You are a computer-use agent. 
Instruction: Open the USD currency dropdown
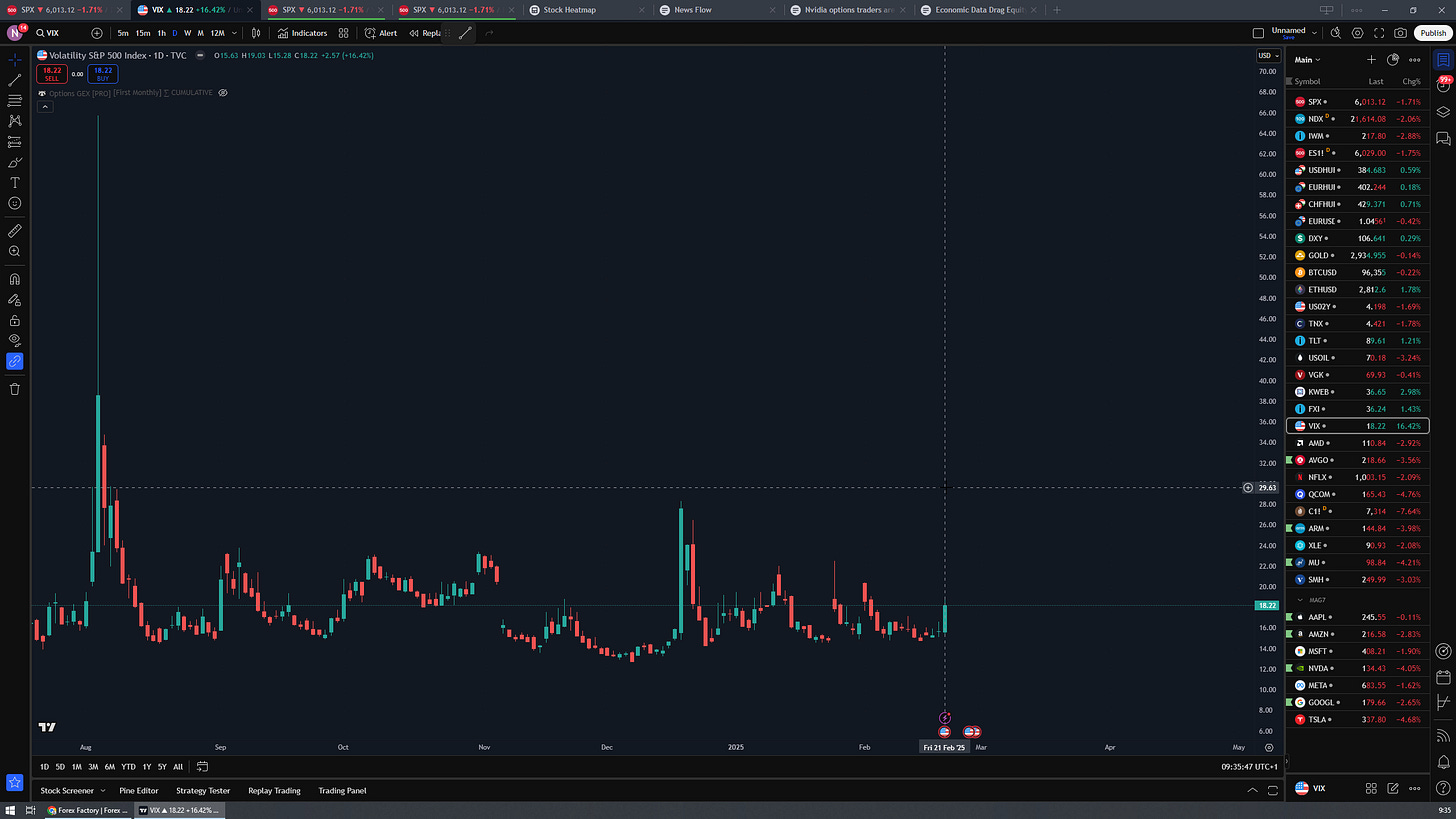tap(1268, 56)
